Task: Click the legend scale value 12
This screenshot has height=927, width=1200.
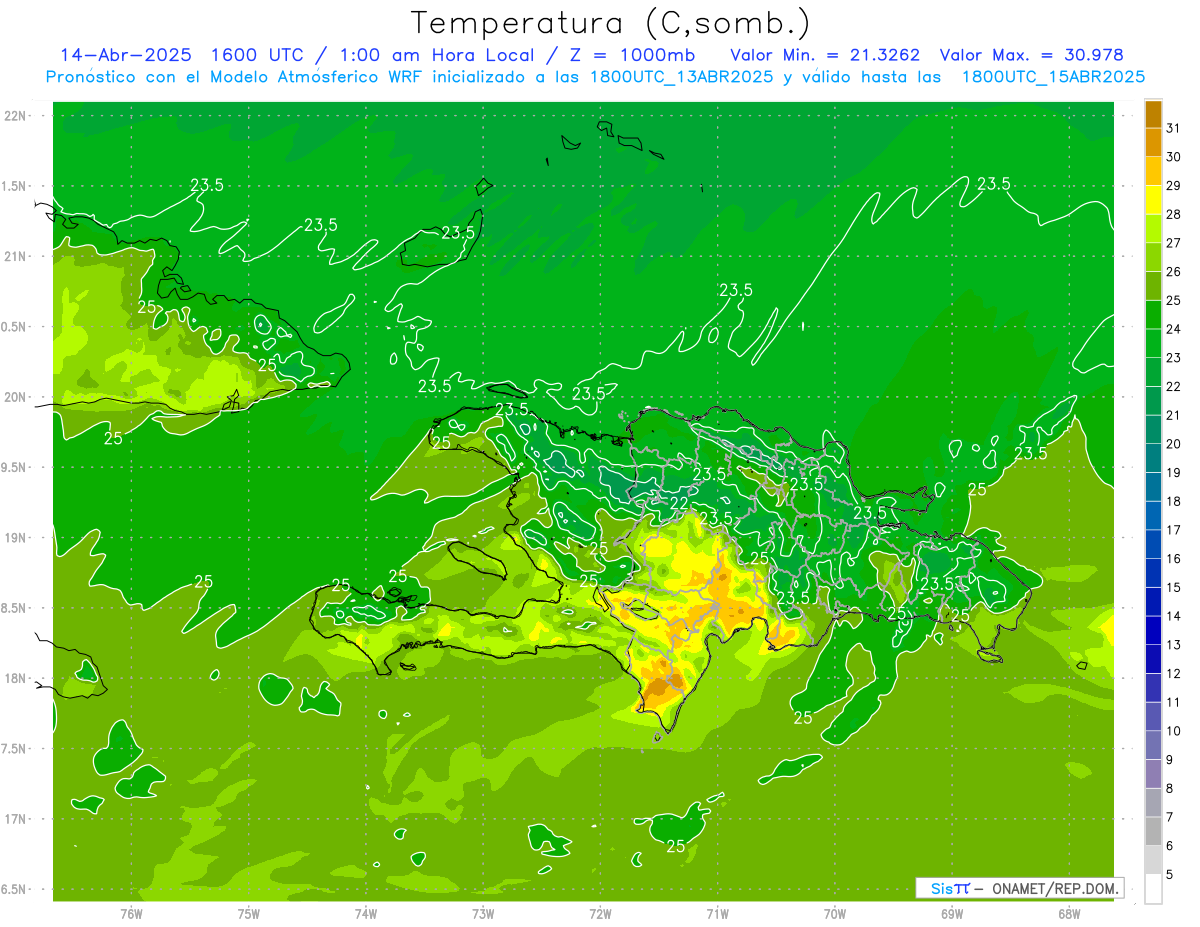Action: pyautogui.click(x=1174, y=674)
